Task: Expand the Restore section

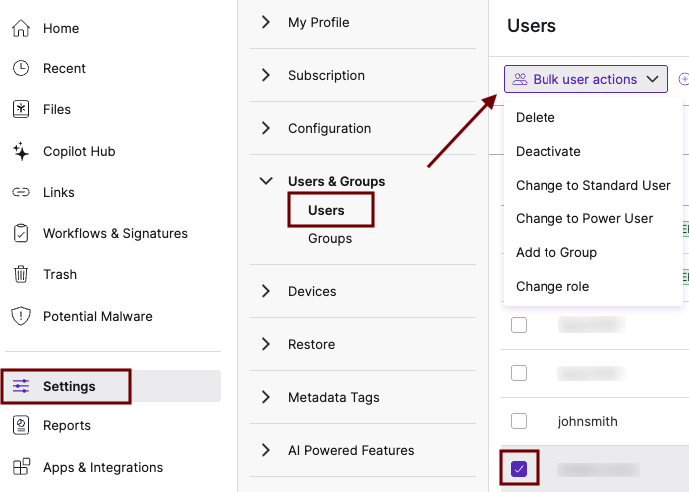Action: coord(265,344)
